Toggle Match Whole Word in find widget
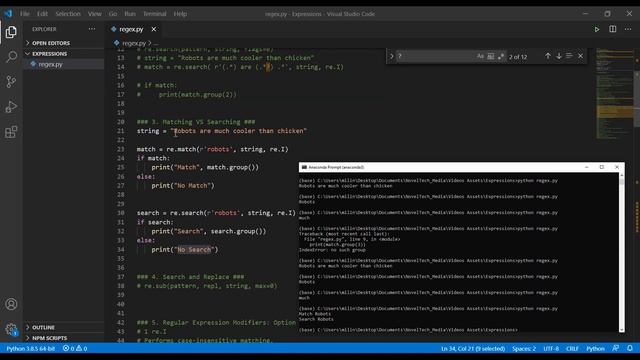This screenshot has height=360, width=640. tap(491, 56)
